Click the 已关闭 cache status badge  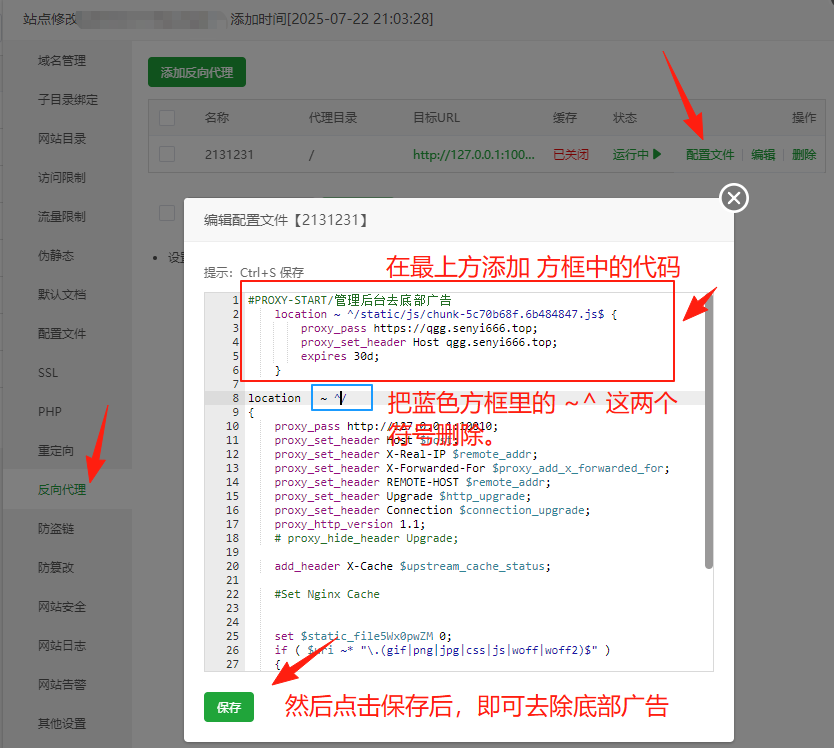(570, 155)
